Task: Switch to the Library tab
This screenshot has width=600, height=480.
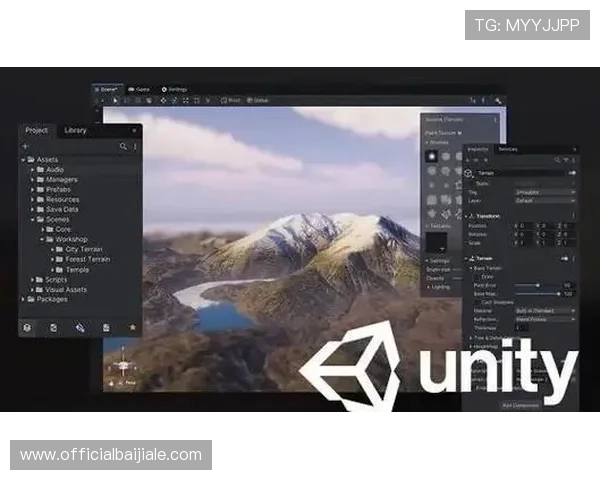Action: tap(75, 131)
